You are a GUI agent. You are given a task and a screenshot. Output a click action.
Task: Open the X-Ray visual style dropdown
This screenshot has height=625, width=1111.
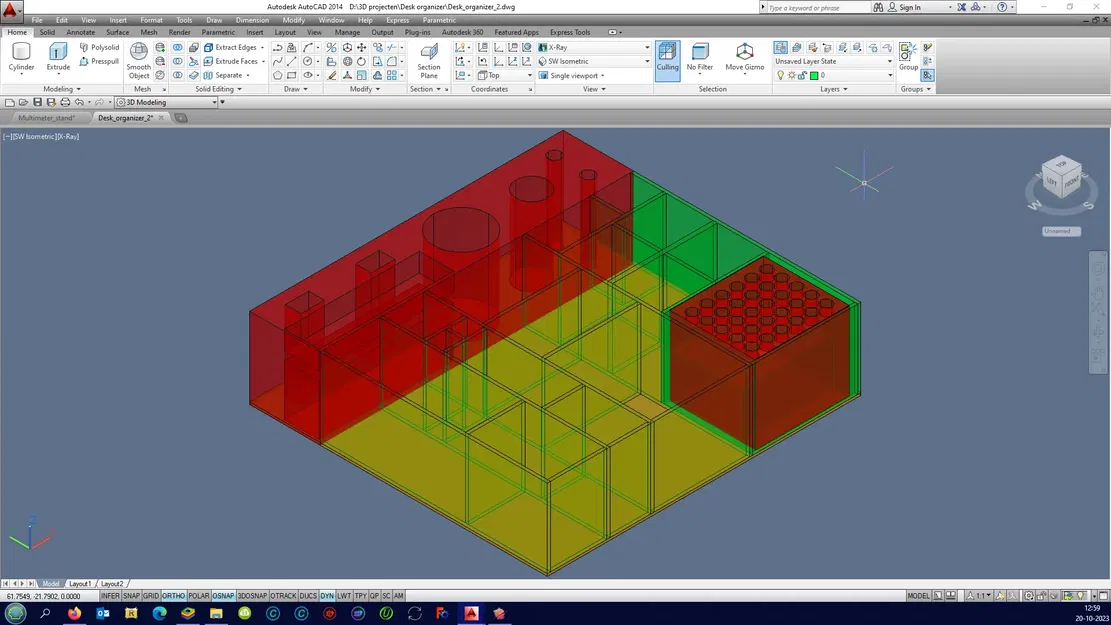(594, 47)
